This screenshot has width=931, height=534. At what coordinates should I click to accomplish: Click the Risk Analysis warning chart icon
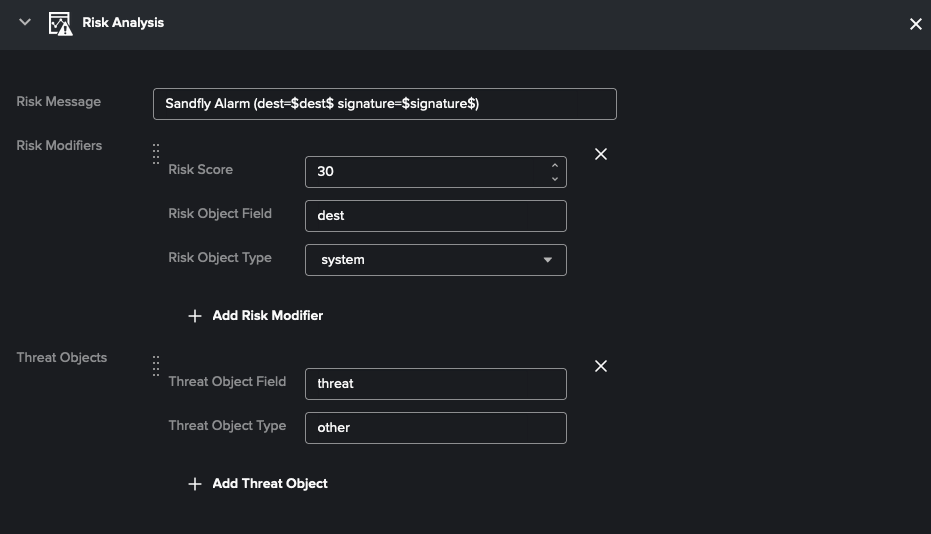click(x=60, y=23)
